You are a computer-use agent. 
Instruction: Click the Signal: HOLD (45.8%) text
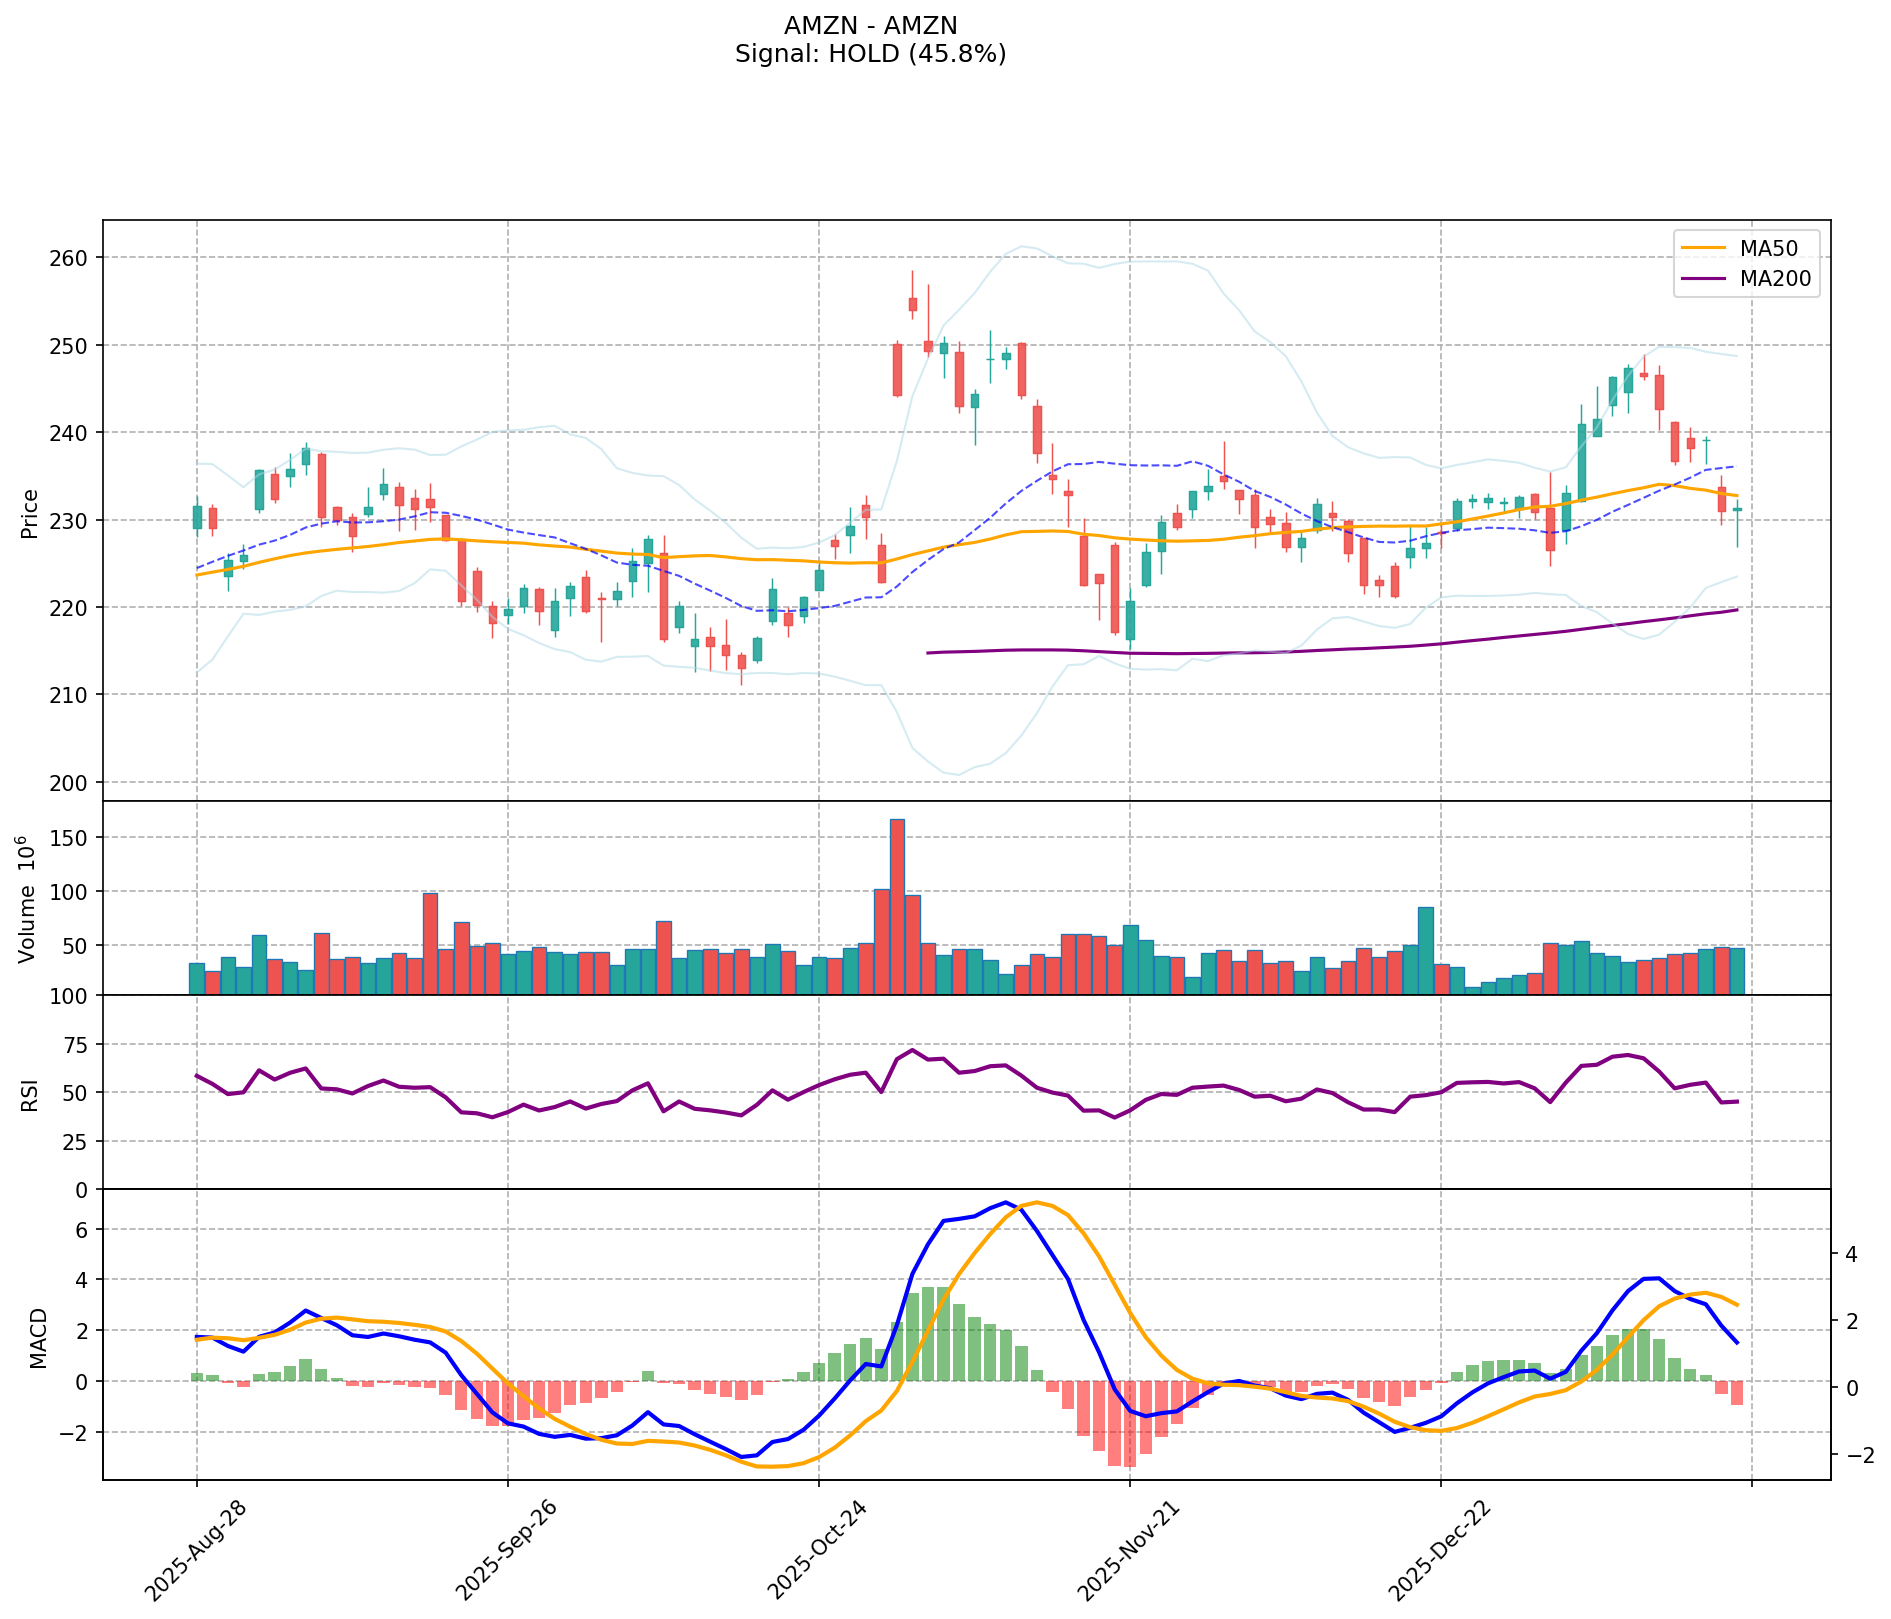(x=870, y=55)
